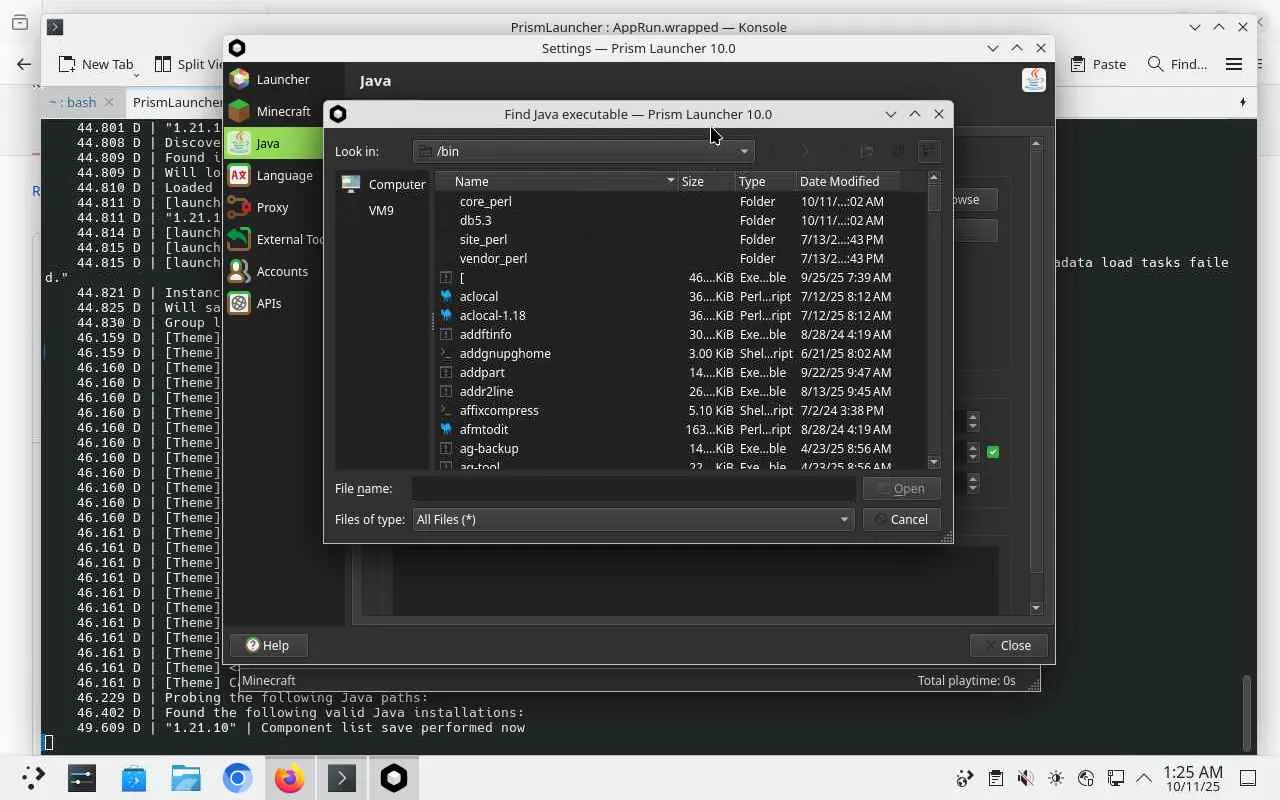
Task: Select the site_perl folder
Action: pyautogui.click(x=483, y=239)
